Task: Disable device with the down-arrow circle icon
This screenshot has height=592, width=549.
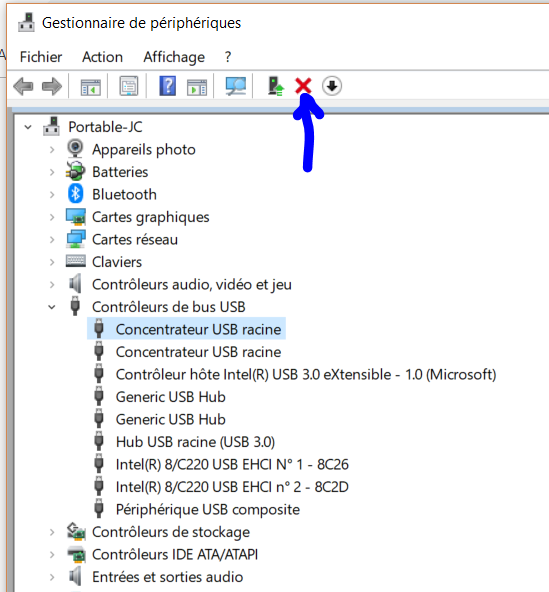Action: (x=332, y=86)
